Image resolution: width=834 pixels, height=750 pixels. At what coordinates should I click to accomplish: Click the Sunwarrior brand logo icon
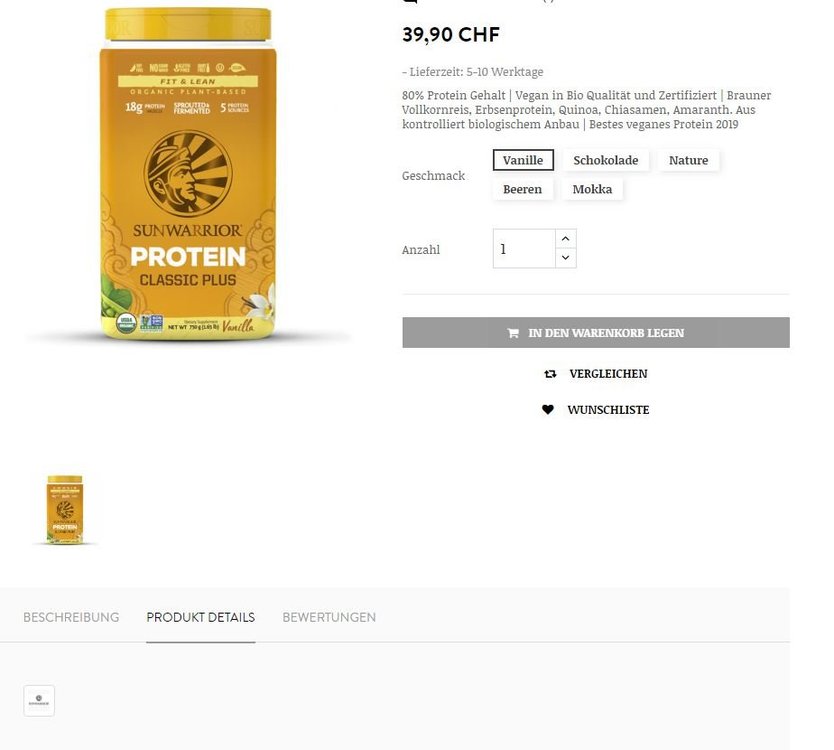pos(39,701)
